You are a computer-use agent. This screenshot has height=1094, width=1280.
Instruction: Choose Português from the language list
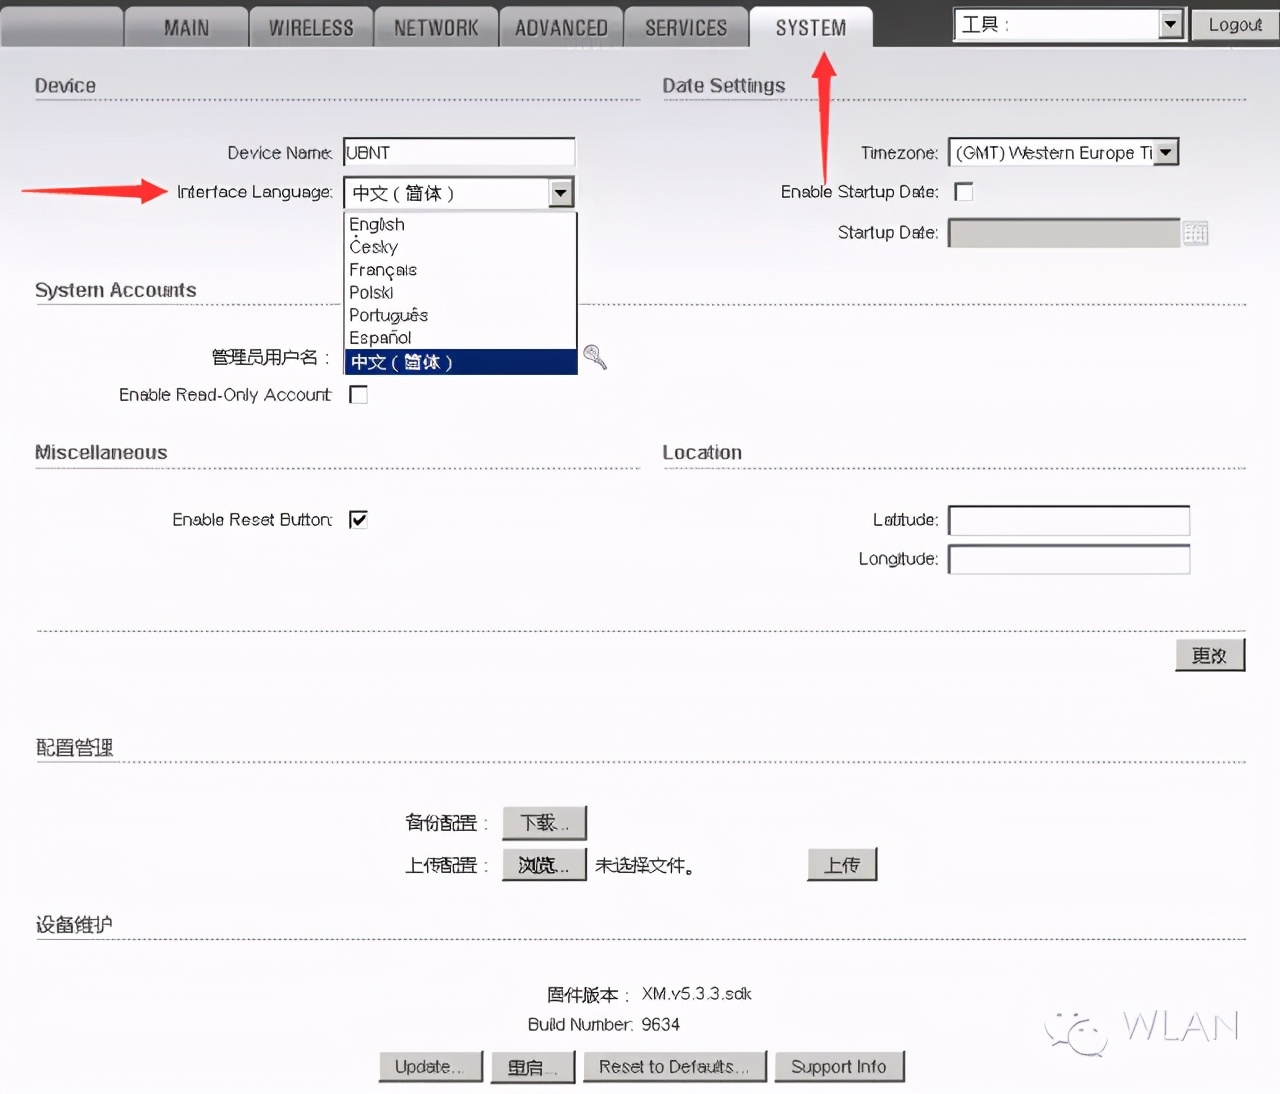(x=460, y=315)
